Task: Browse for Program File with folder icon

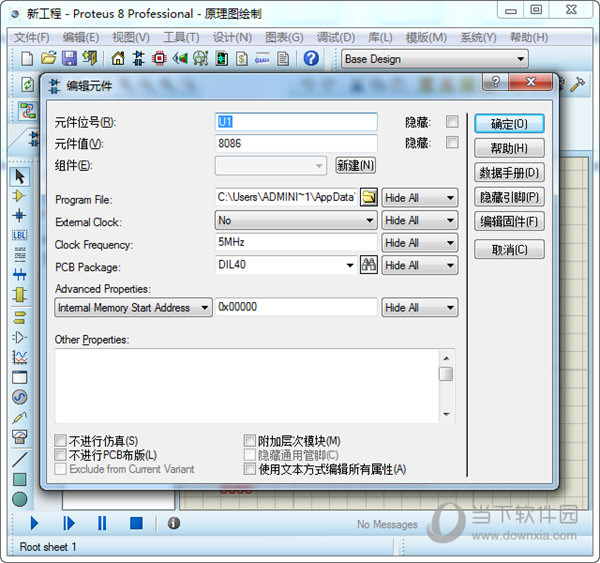Action: (x=369, y=197)
